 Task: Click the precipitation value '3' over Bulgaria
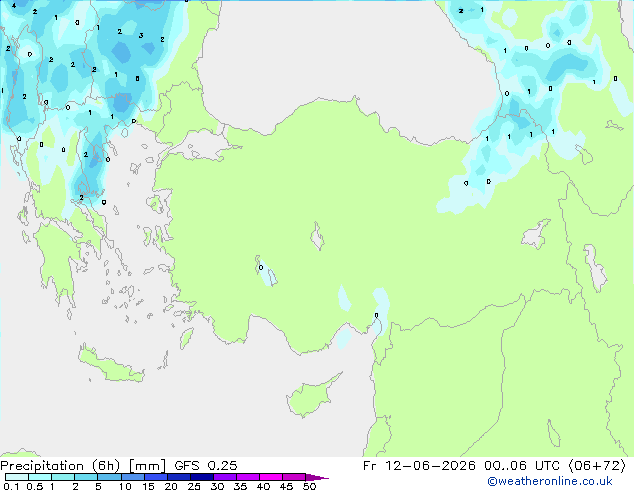pos(141,36)
